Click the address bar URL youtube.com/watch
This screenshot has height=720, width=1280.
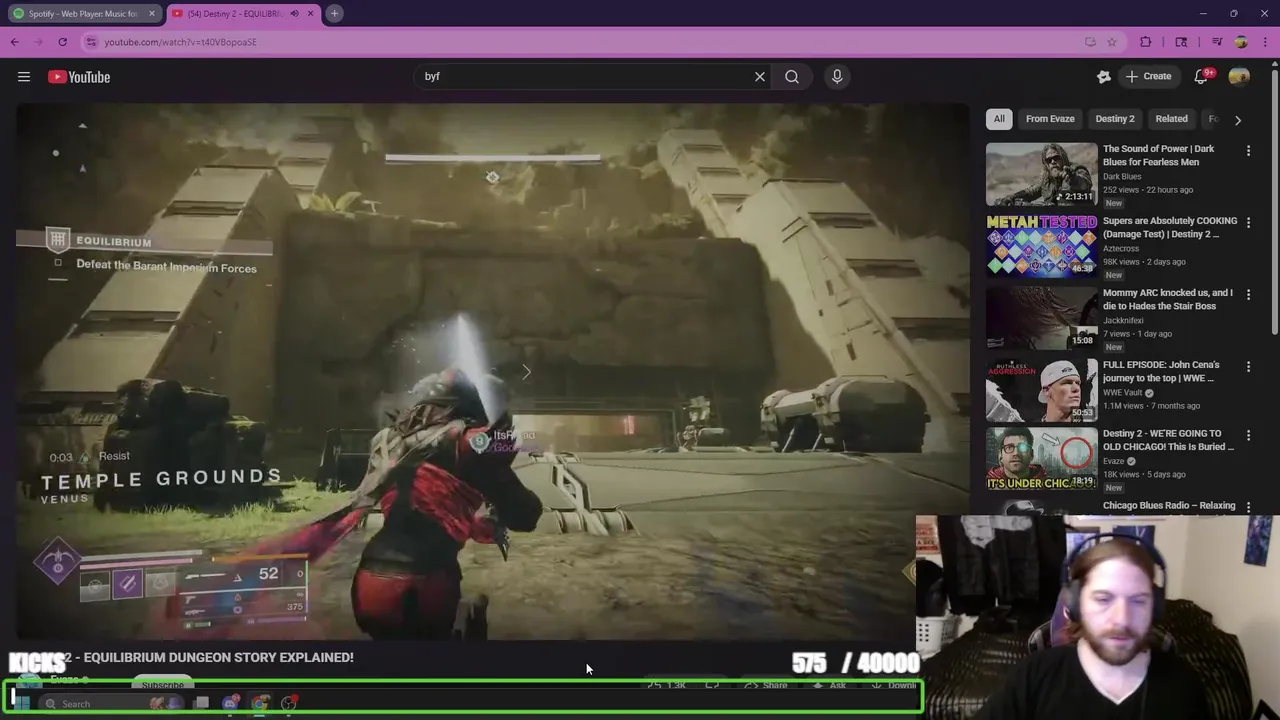(180, 42)
